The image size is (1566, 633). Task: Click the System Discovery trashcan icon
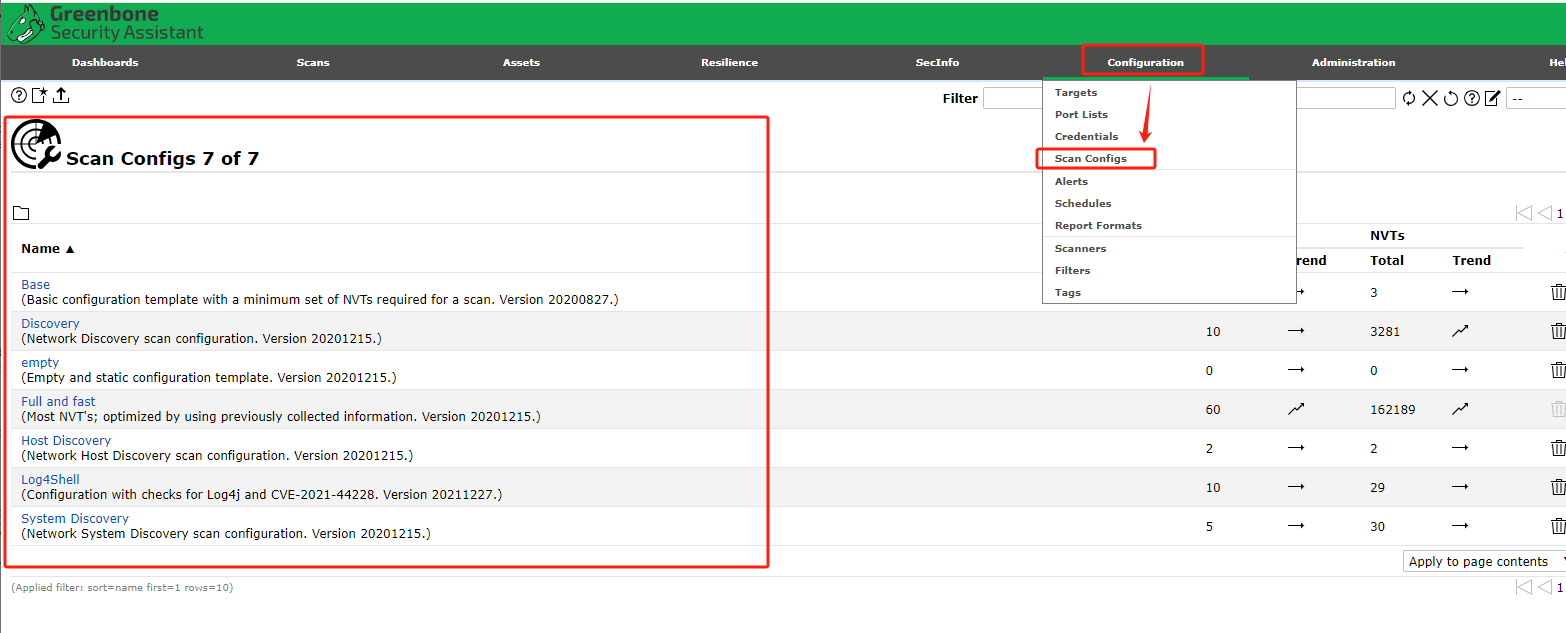[1558, 526]
